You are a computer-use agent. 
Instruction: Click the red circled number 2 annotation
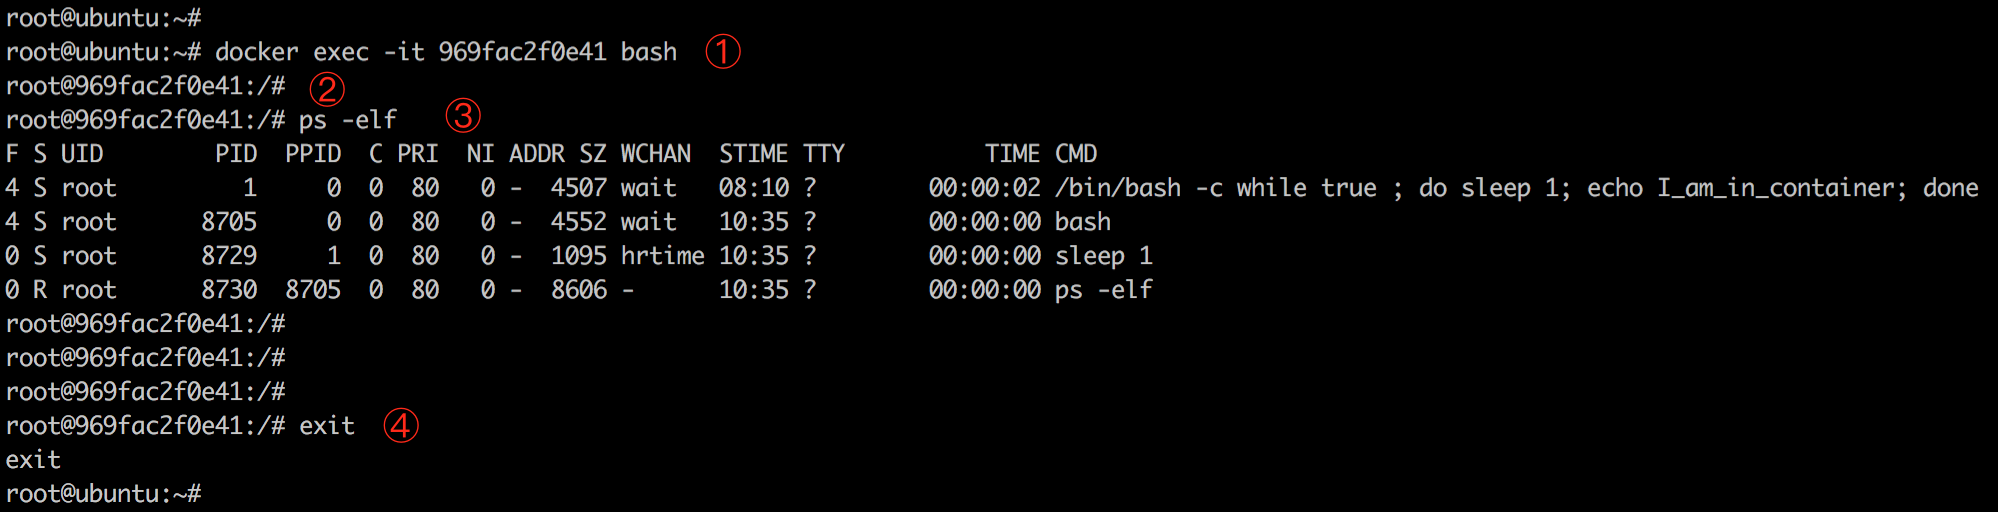tap(326, 88)
